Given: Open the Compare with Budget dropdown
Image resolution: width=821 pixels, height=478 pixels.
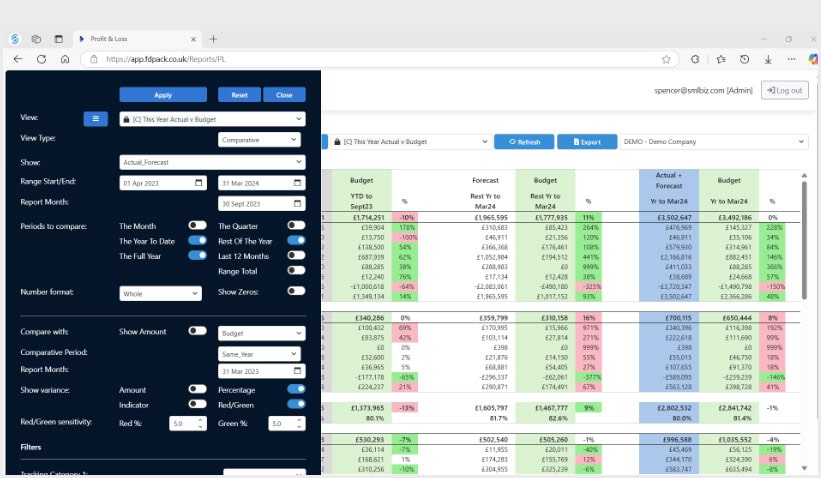Looking at the screenshot, I should click(262, 333).
